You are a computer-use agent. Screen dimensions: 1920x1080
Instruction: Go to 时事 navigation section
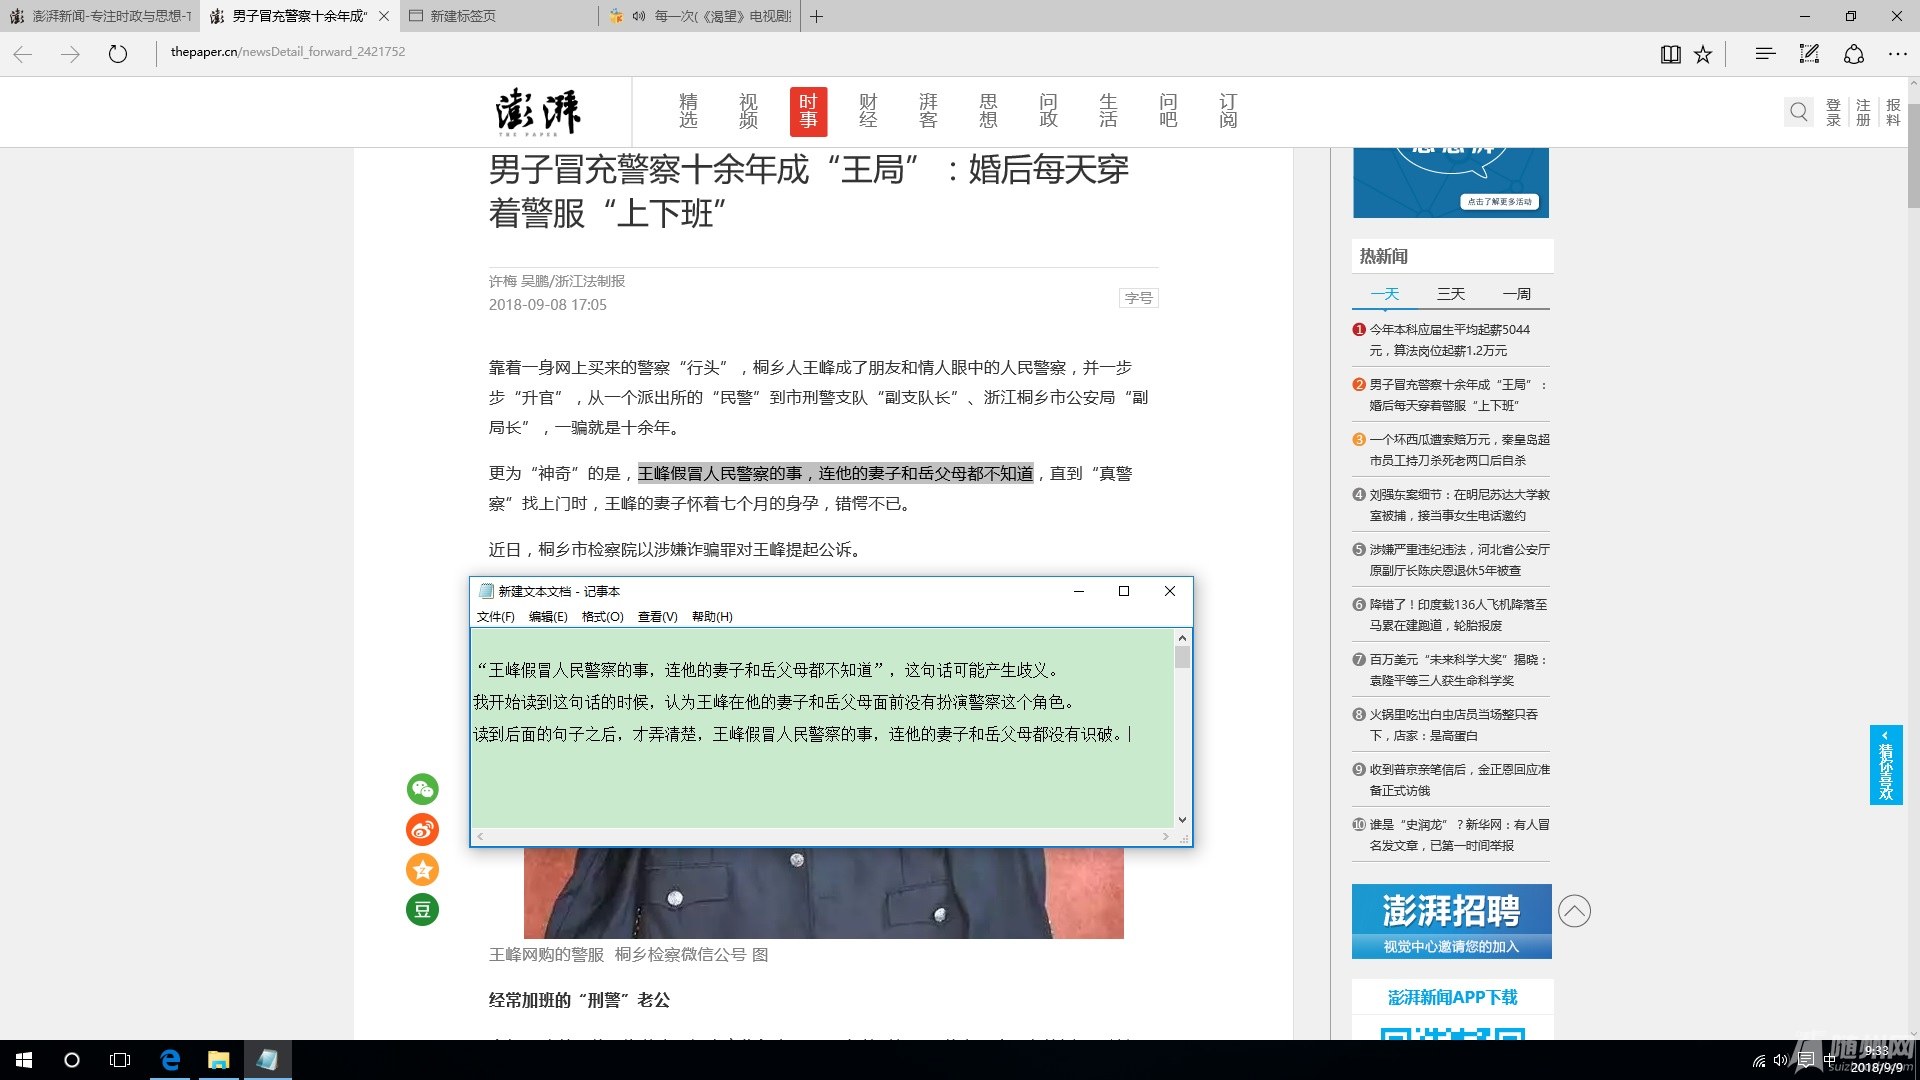click(808, 111)
